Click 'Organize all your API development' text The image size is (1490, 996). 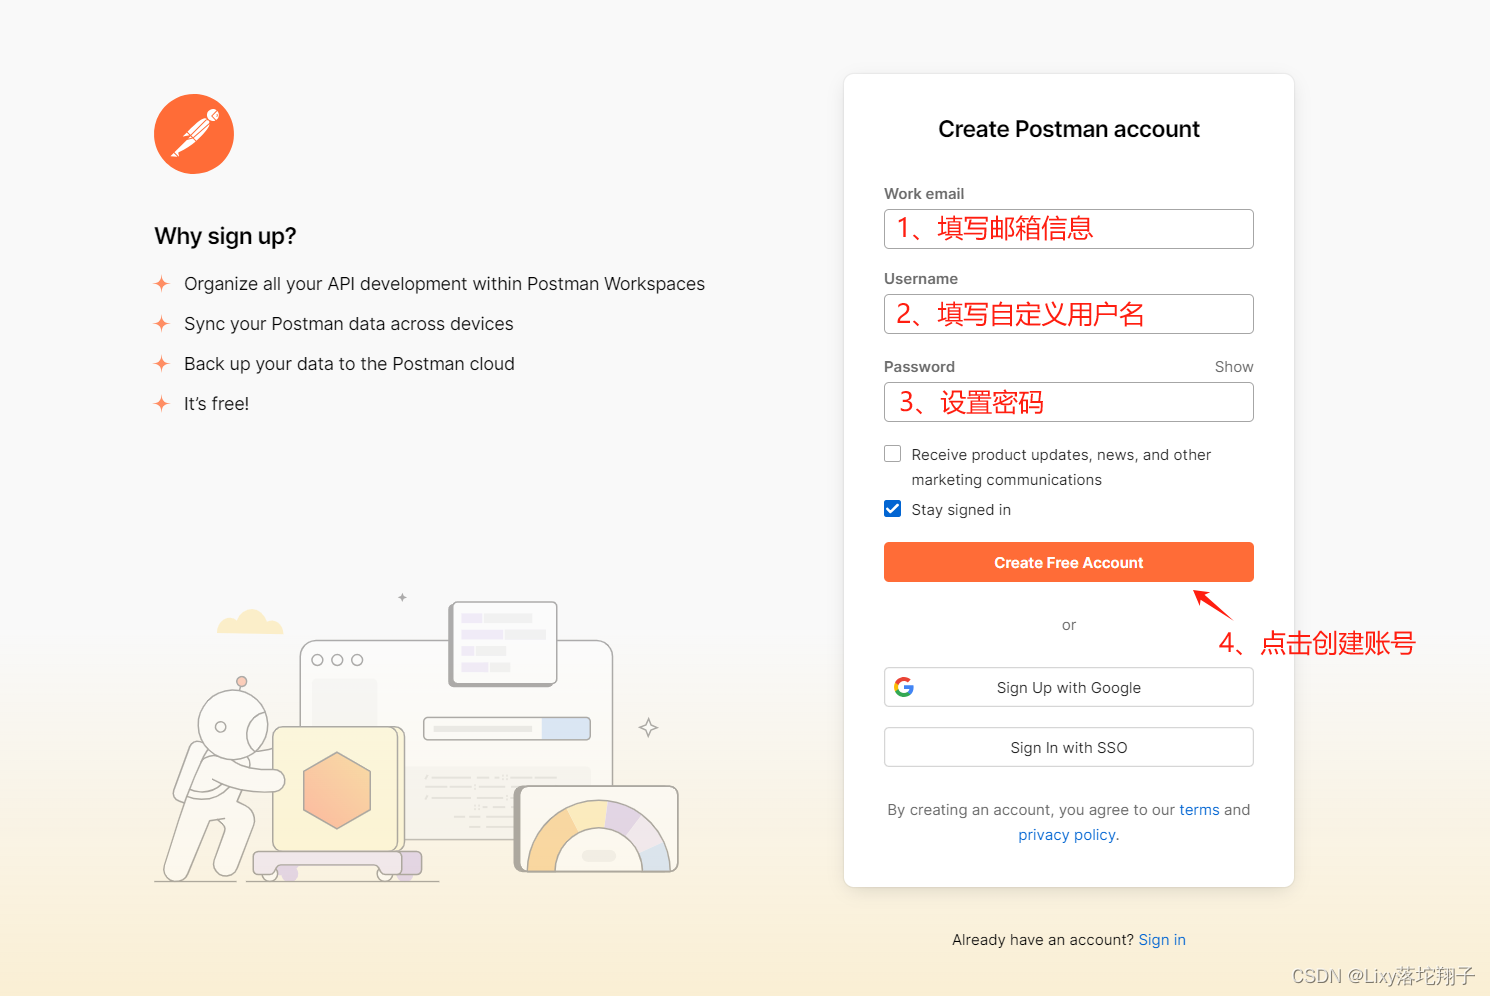pos(444,284)
